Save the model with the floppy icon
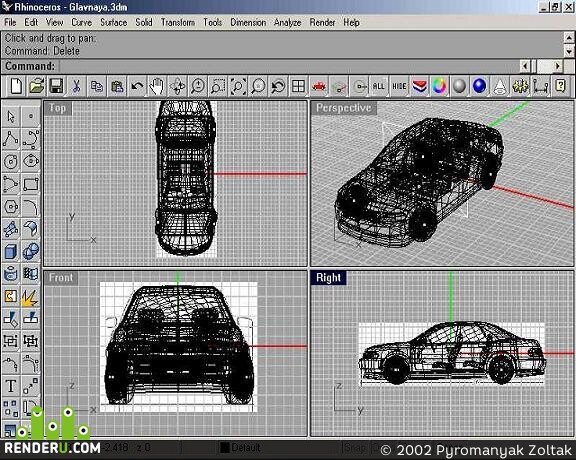This screenshot has width=576, height=460. tap(56, 86)
